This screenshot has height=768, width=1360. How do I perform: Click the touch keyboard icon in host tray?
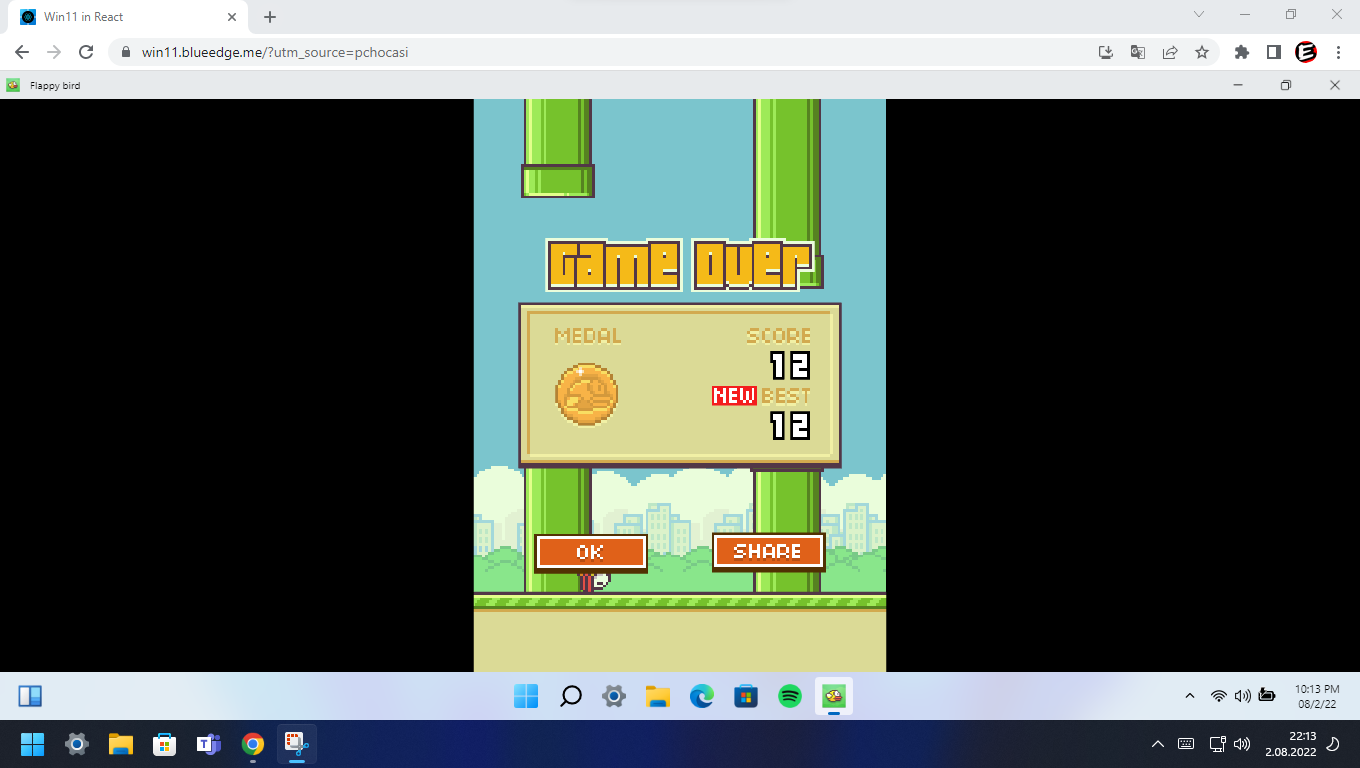1186,744
